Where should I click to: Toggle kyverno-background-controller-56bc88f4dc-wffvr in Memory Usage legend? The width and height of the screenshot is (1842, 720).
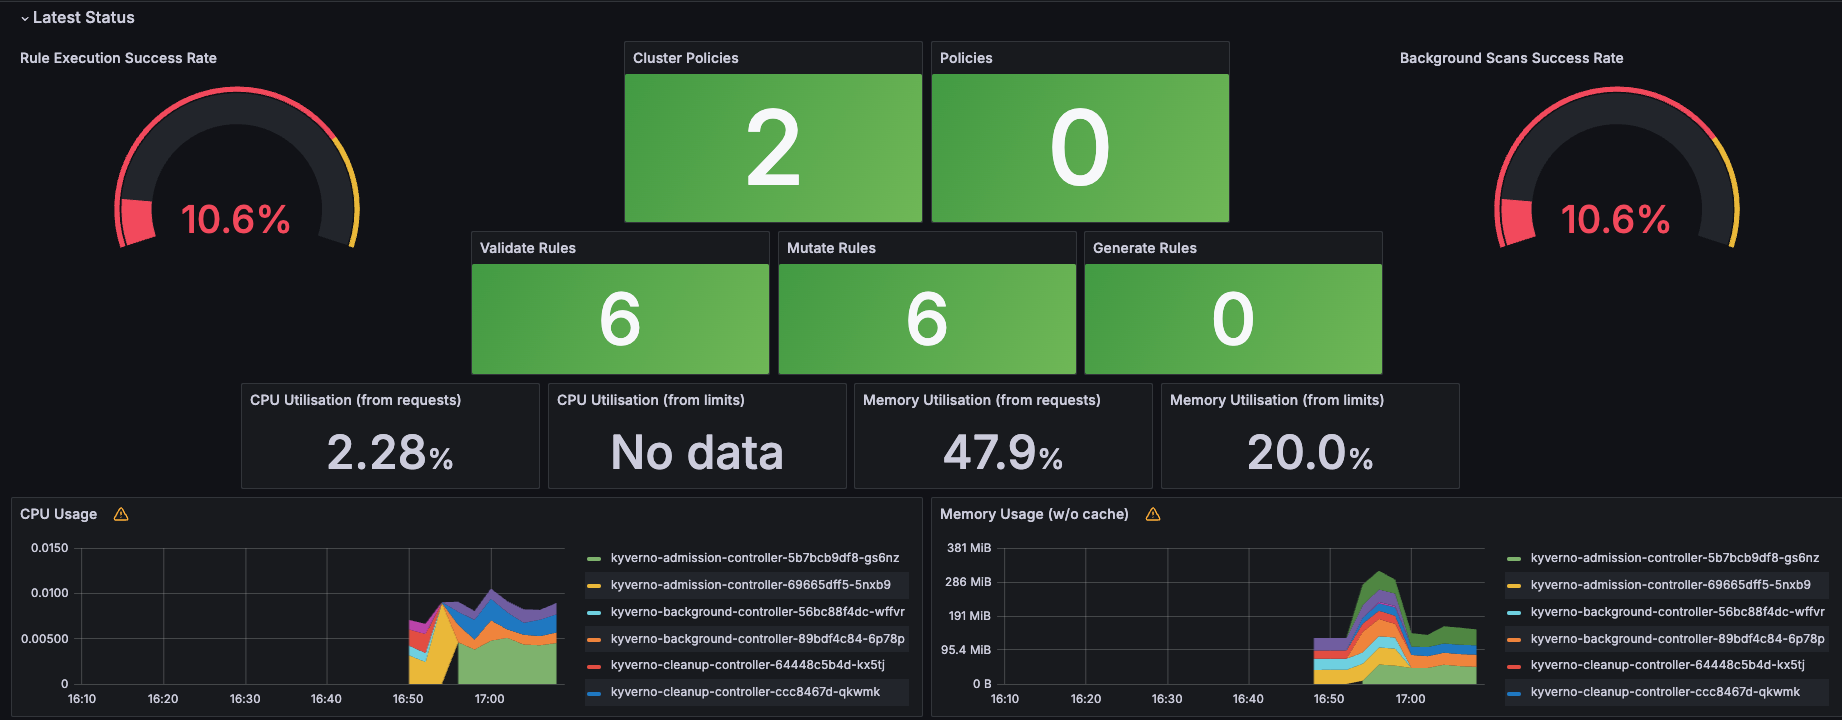tap(1678, 612)
